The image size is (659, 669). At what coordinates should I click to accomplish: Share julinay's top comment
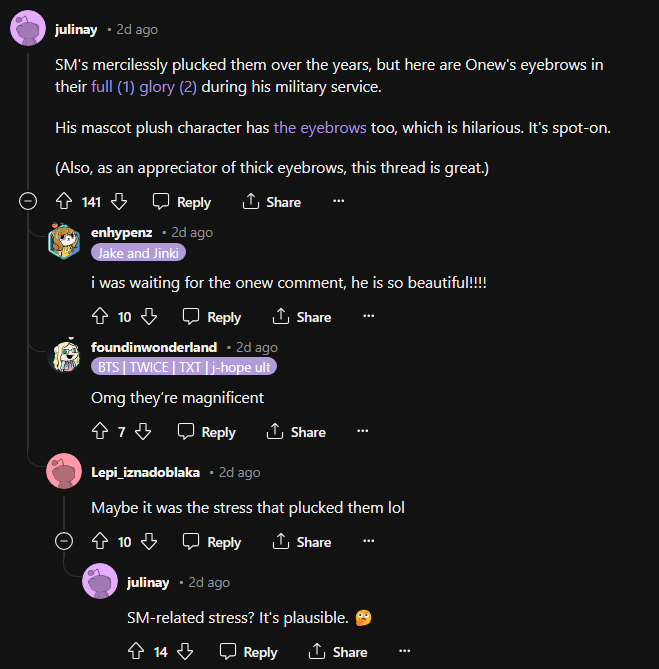(271, 202)
